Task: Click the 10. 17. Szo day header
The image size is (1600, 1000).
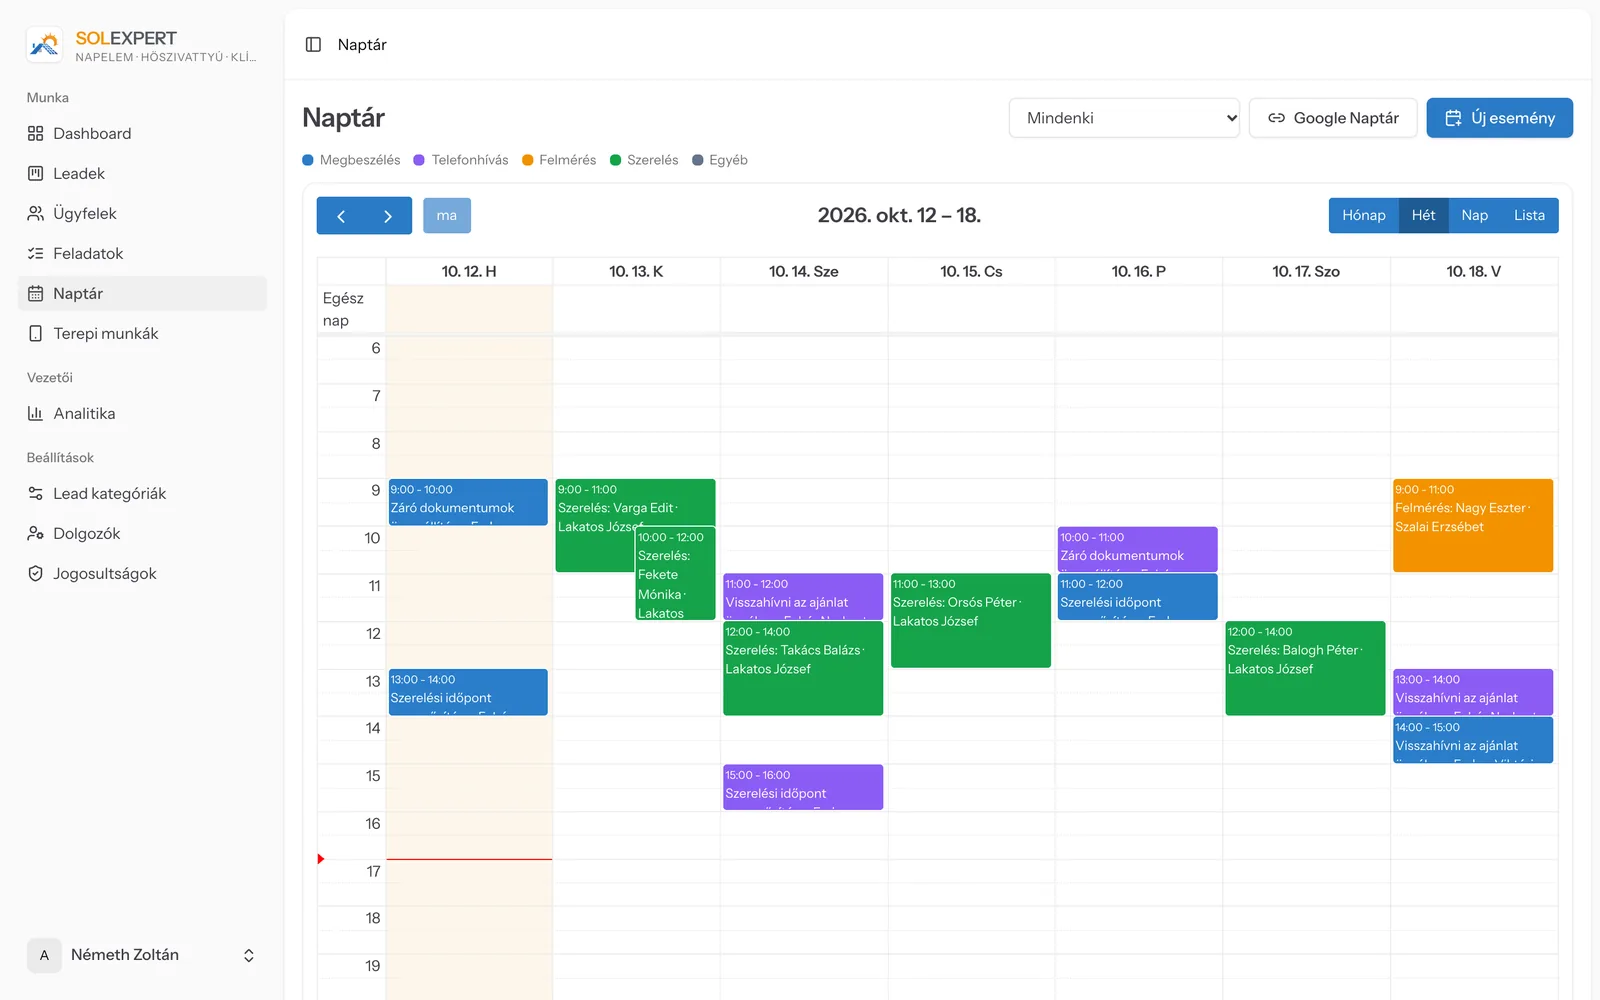Action: pyautogui.click(x=1306, y=272)
